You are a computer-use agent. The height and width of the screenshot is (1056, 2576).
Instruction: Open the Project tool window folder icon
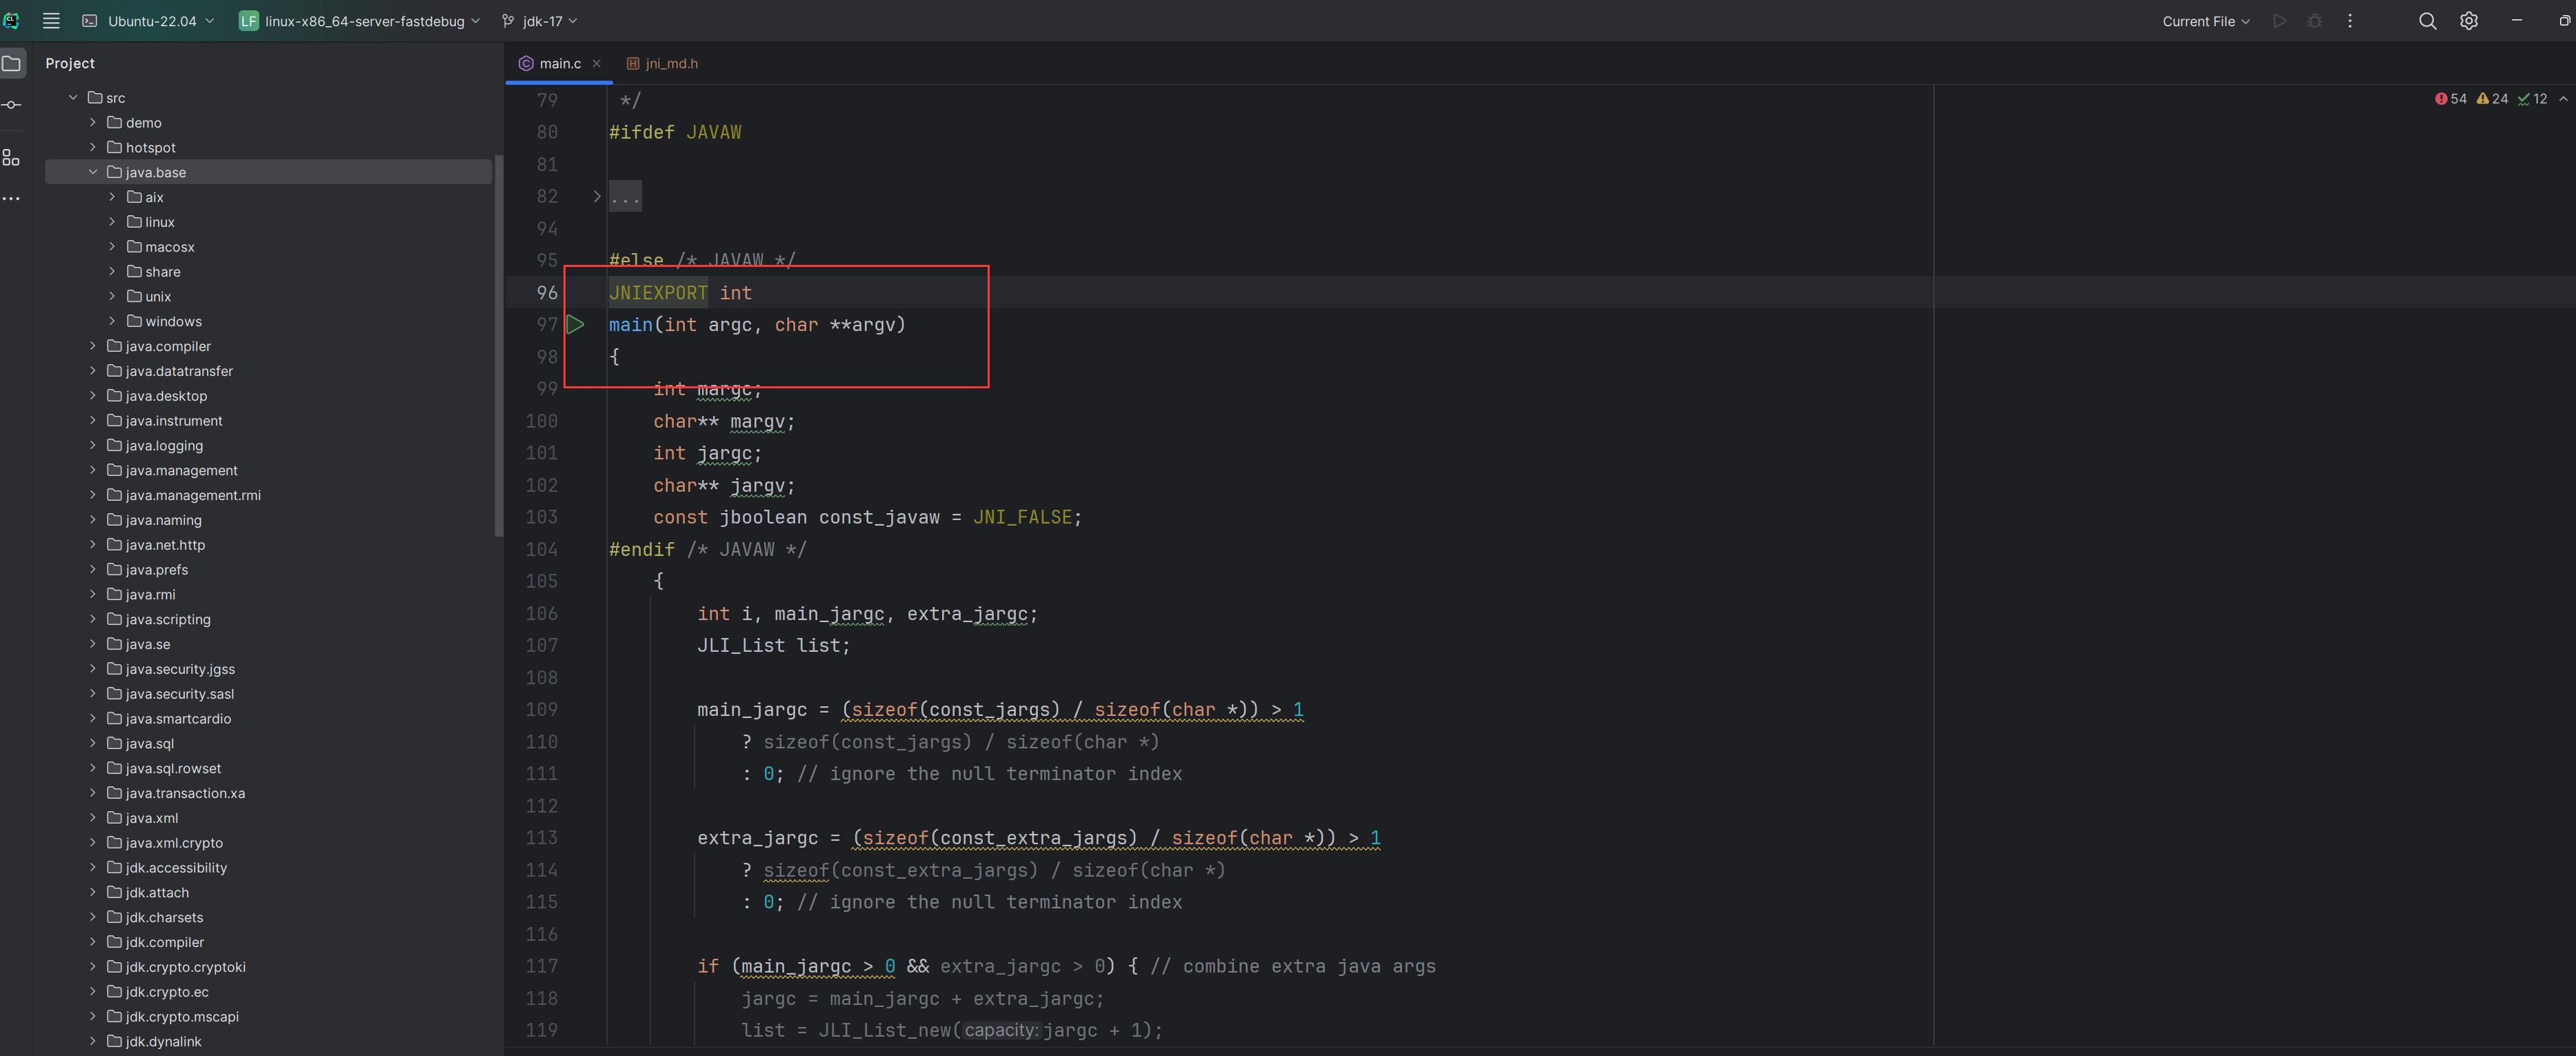pyautogui.click(x=12, y=64)
